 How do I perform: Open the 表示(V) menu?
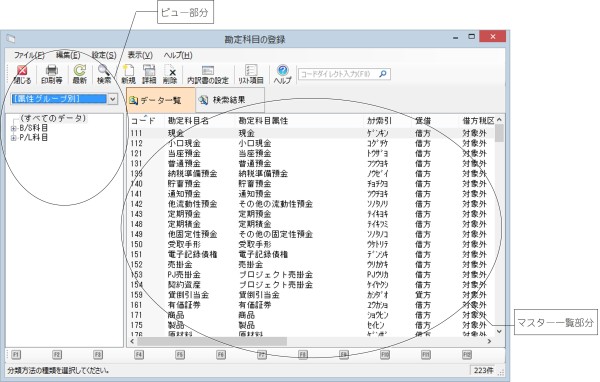[x=140, y=55]
